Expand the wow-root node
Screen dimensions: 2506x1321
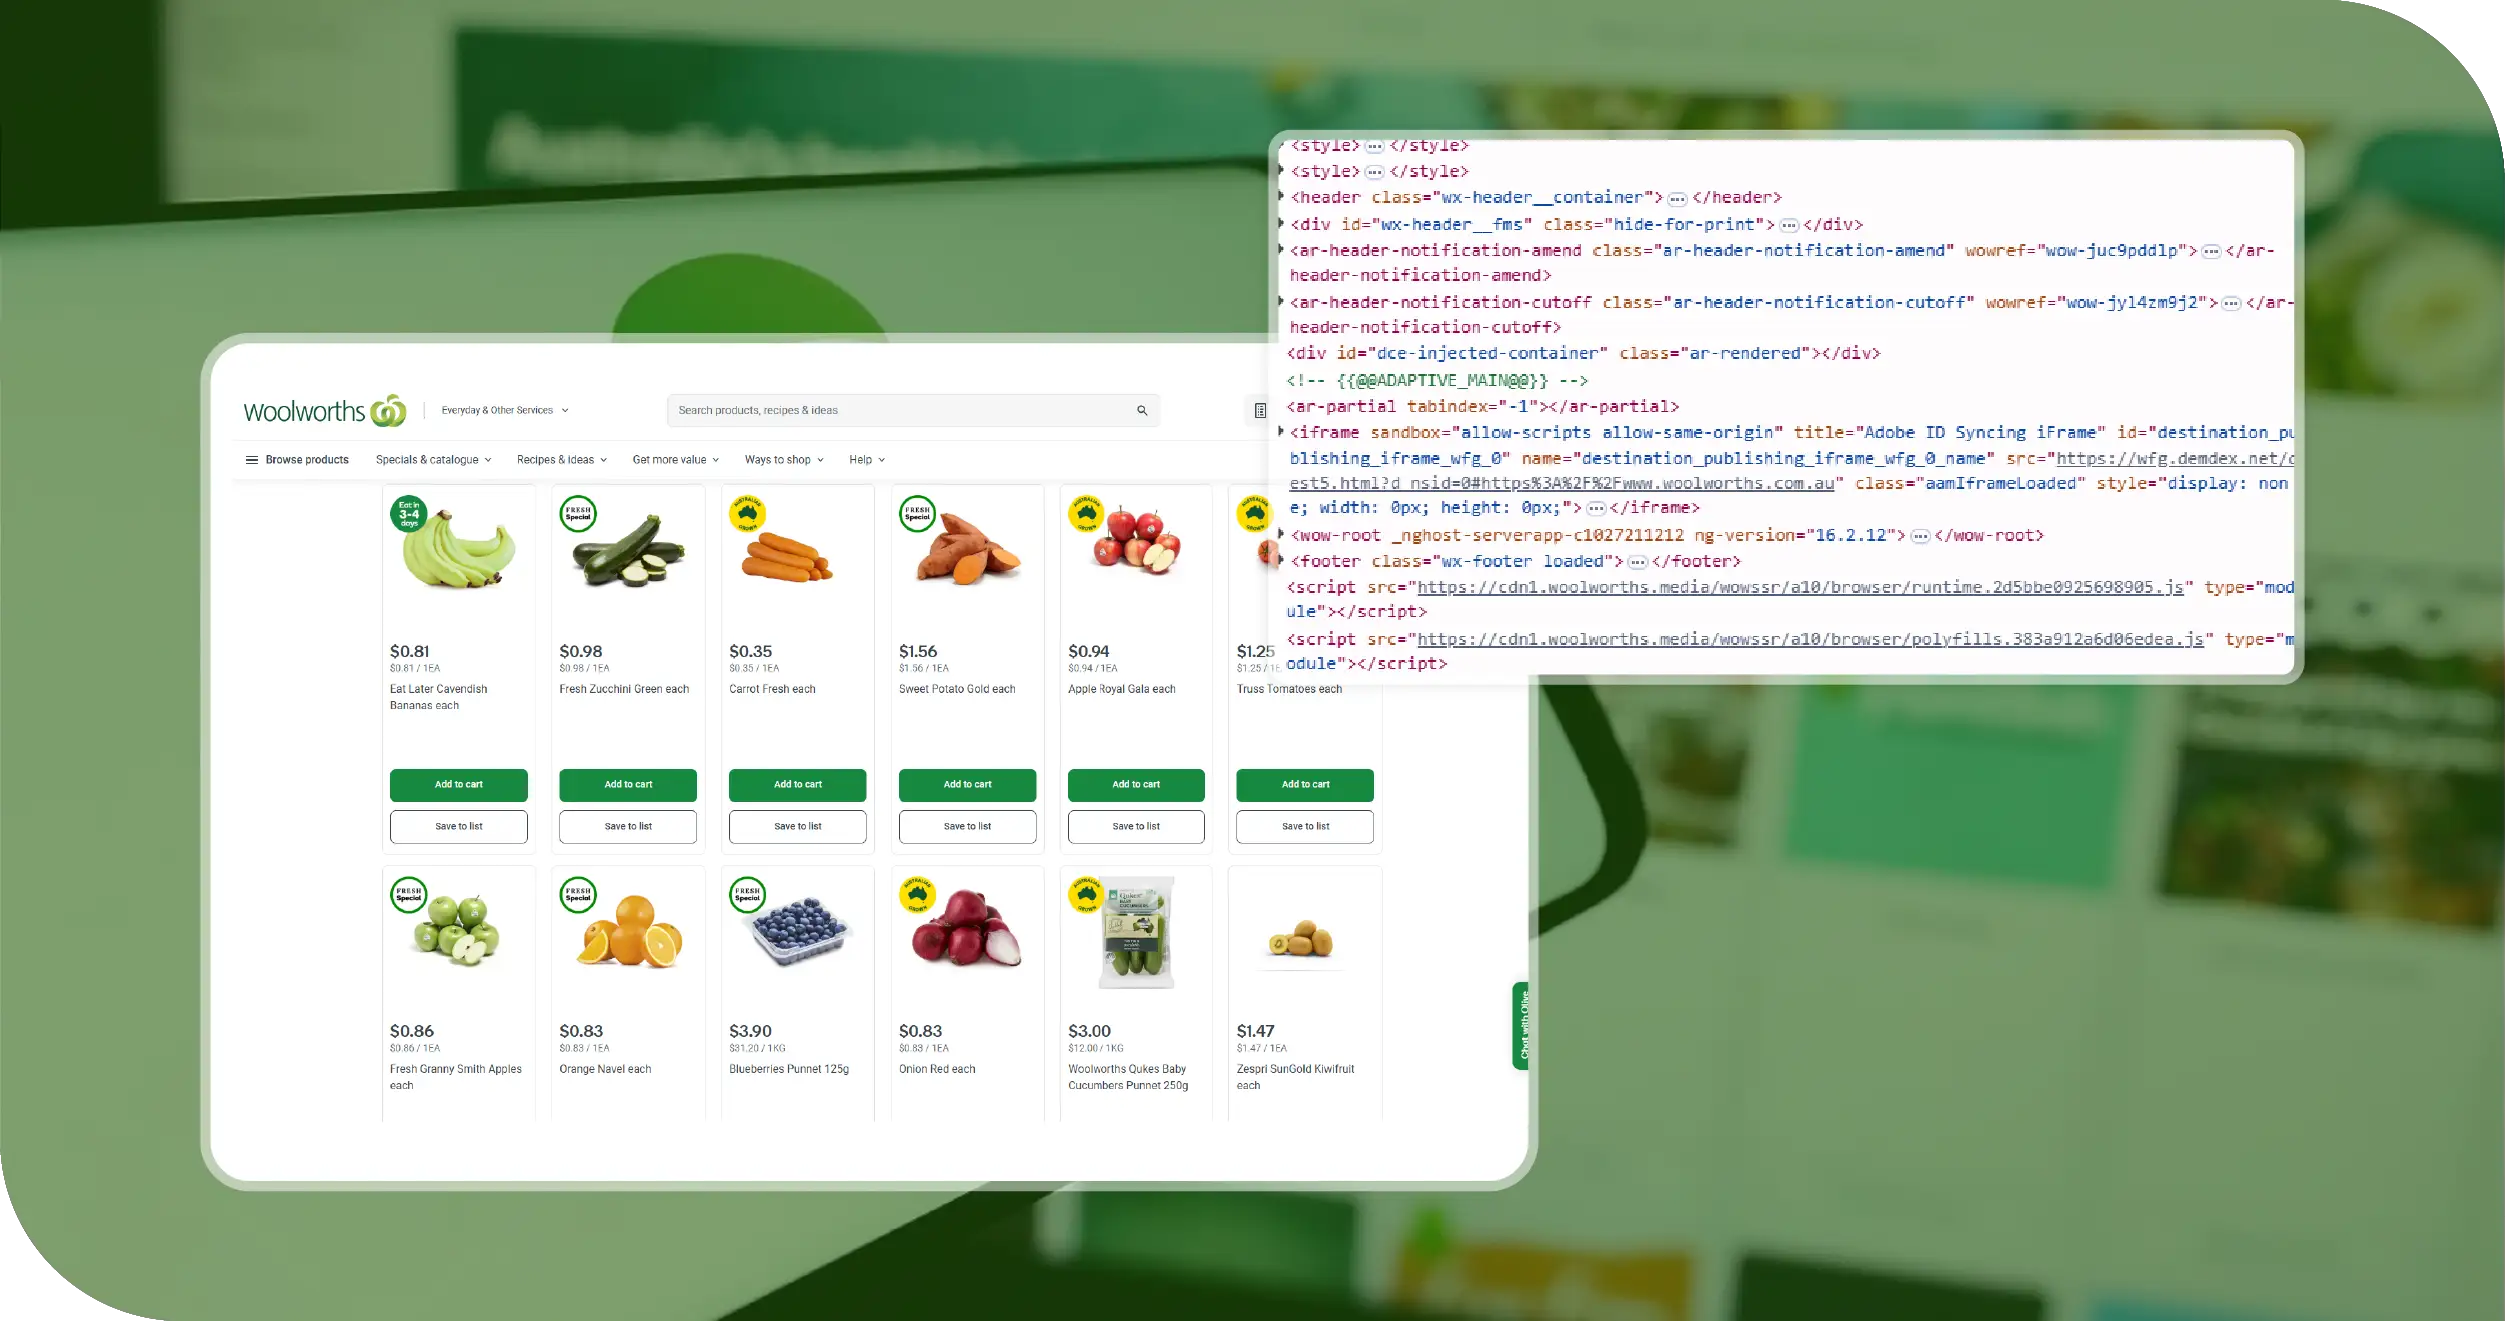coord(1281,534)
